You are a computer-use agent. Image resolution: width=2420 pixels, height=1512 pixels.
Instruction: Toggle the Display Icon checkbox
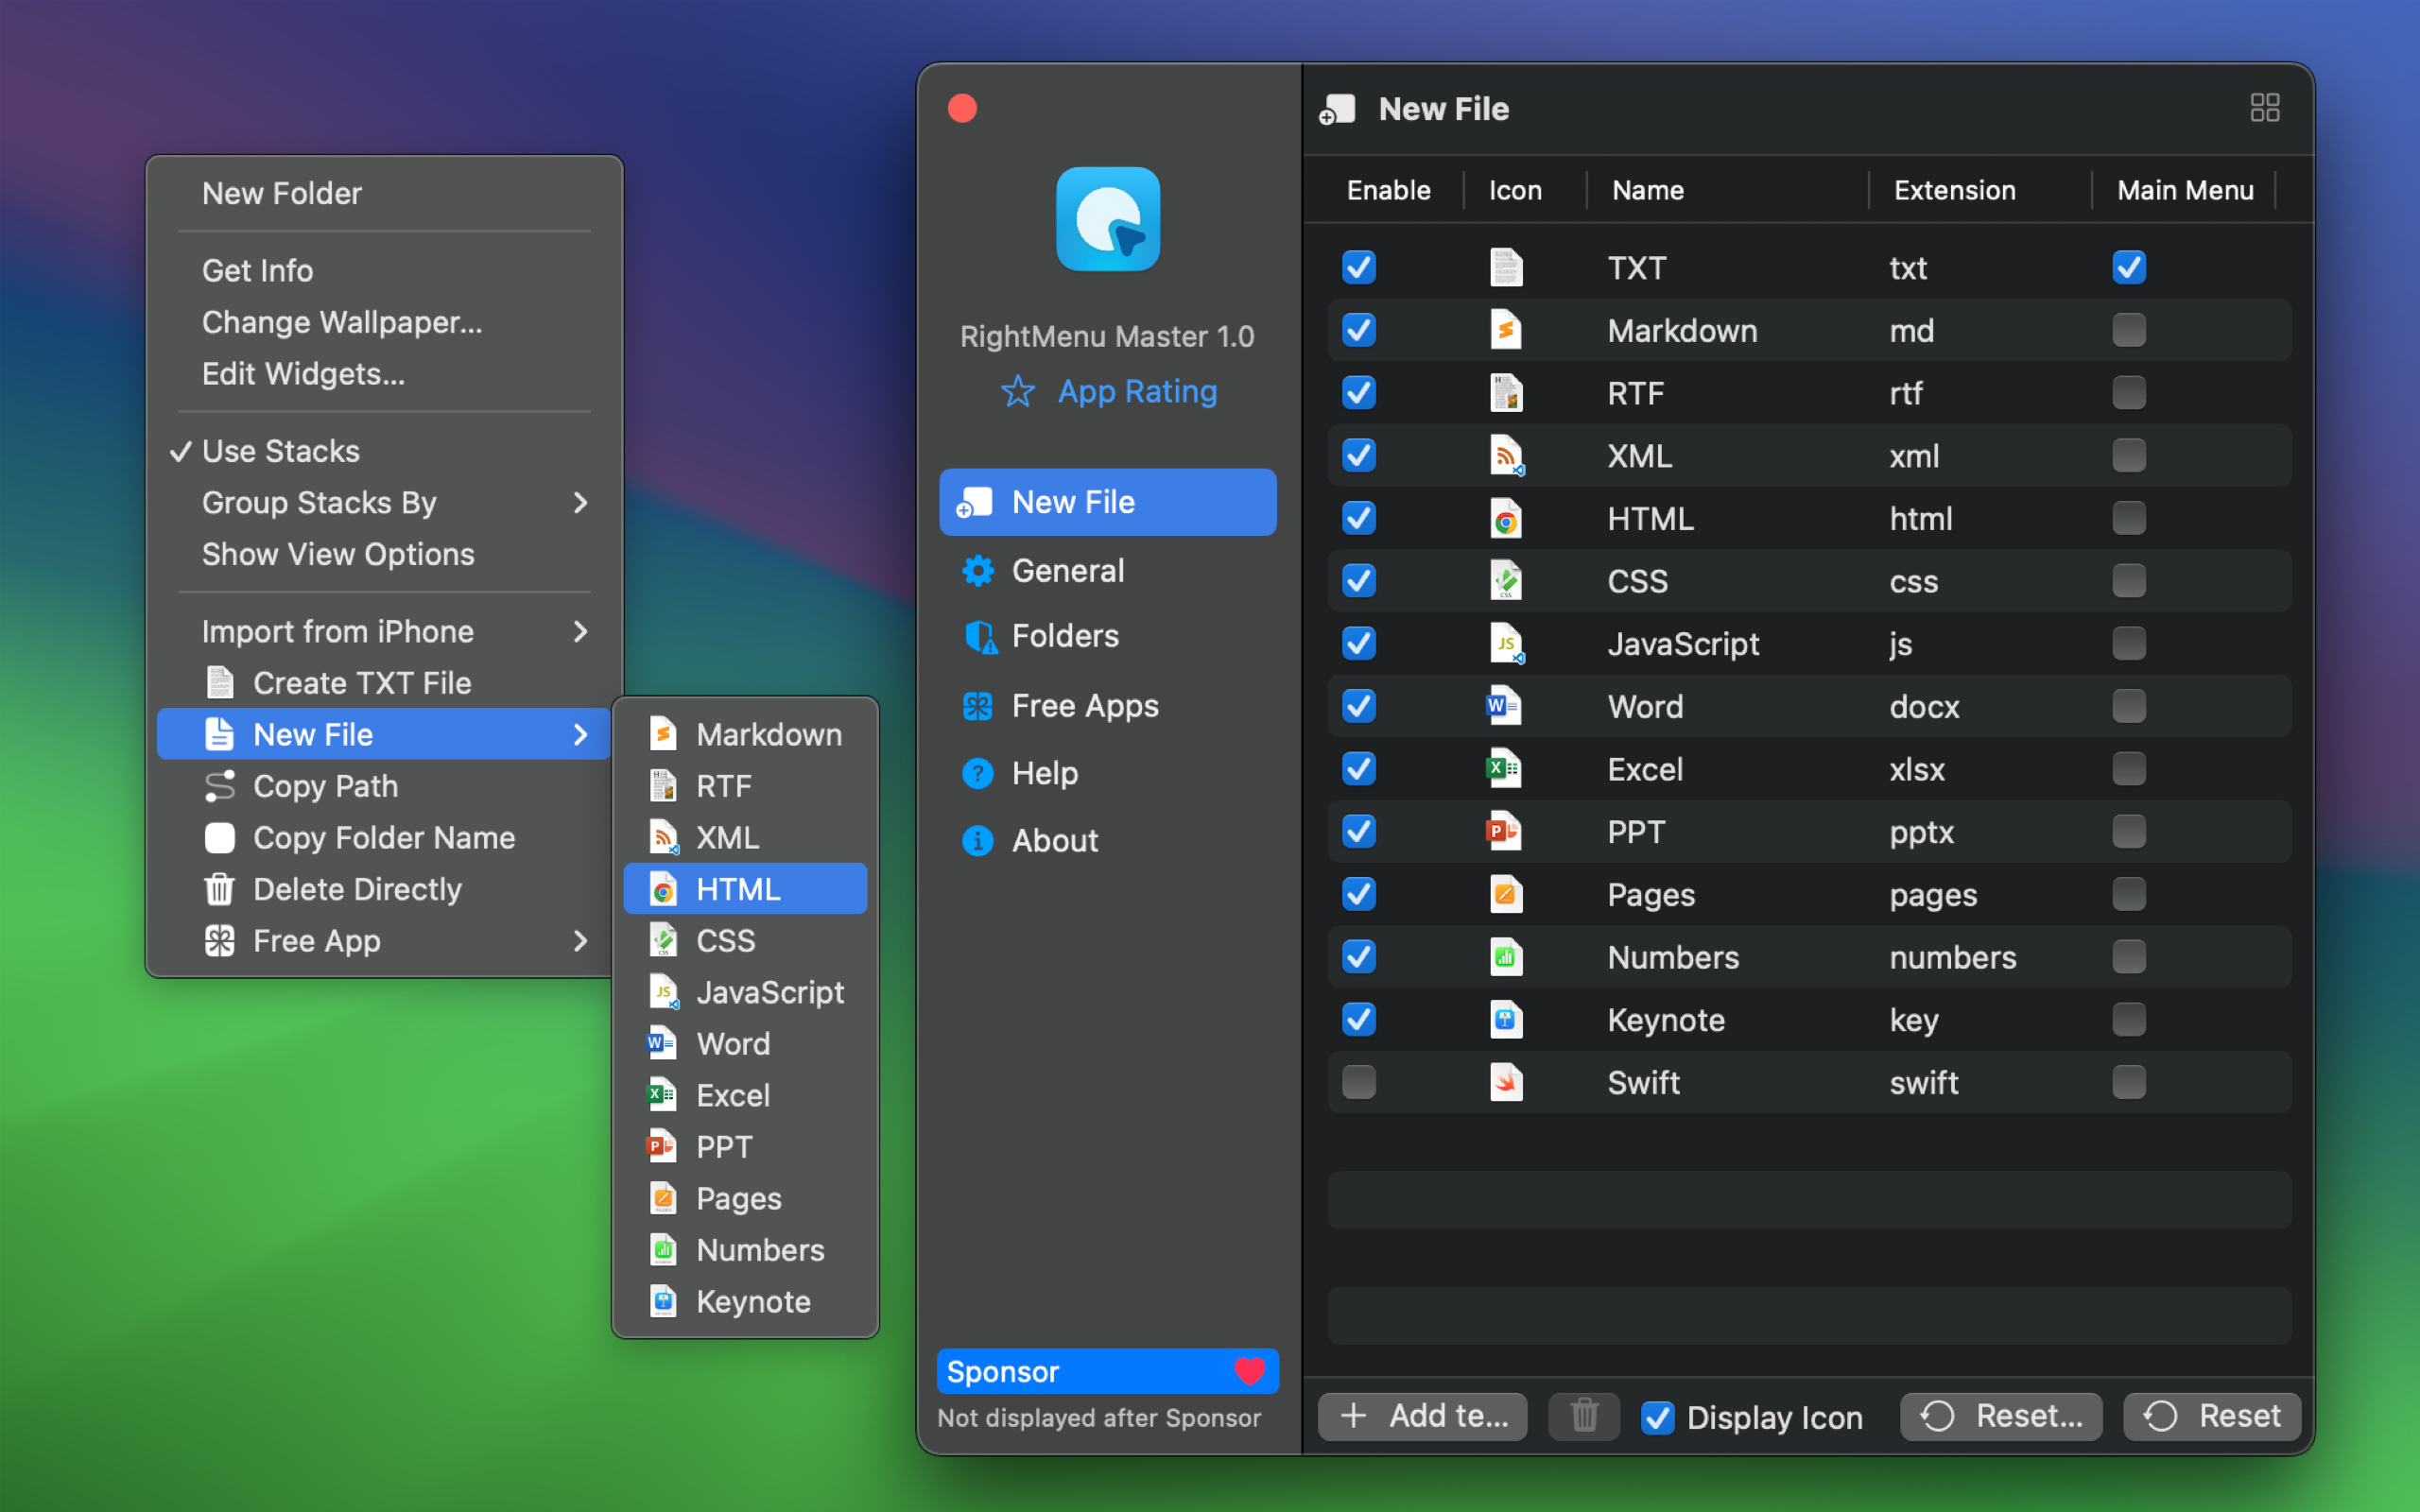point(1658,1417)
